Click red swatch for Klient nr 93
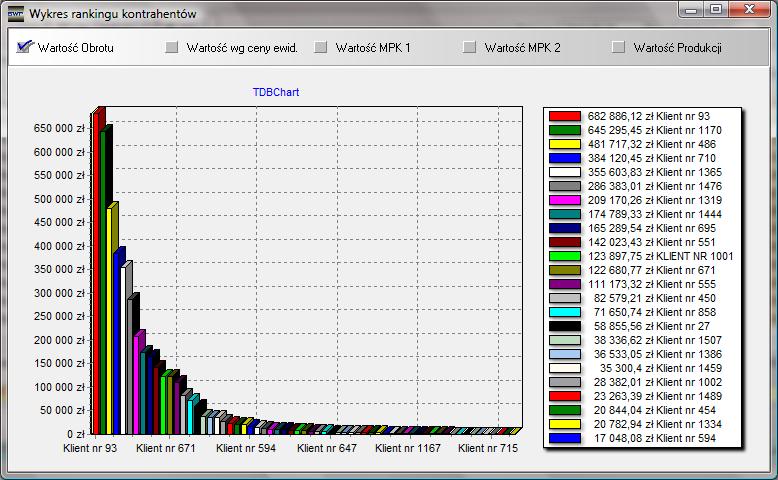Viewport: 778px width, 480px height. pyautogui.click(x=565, y=116)
